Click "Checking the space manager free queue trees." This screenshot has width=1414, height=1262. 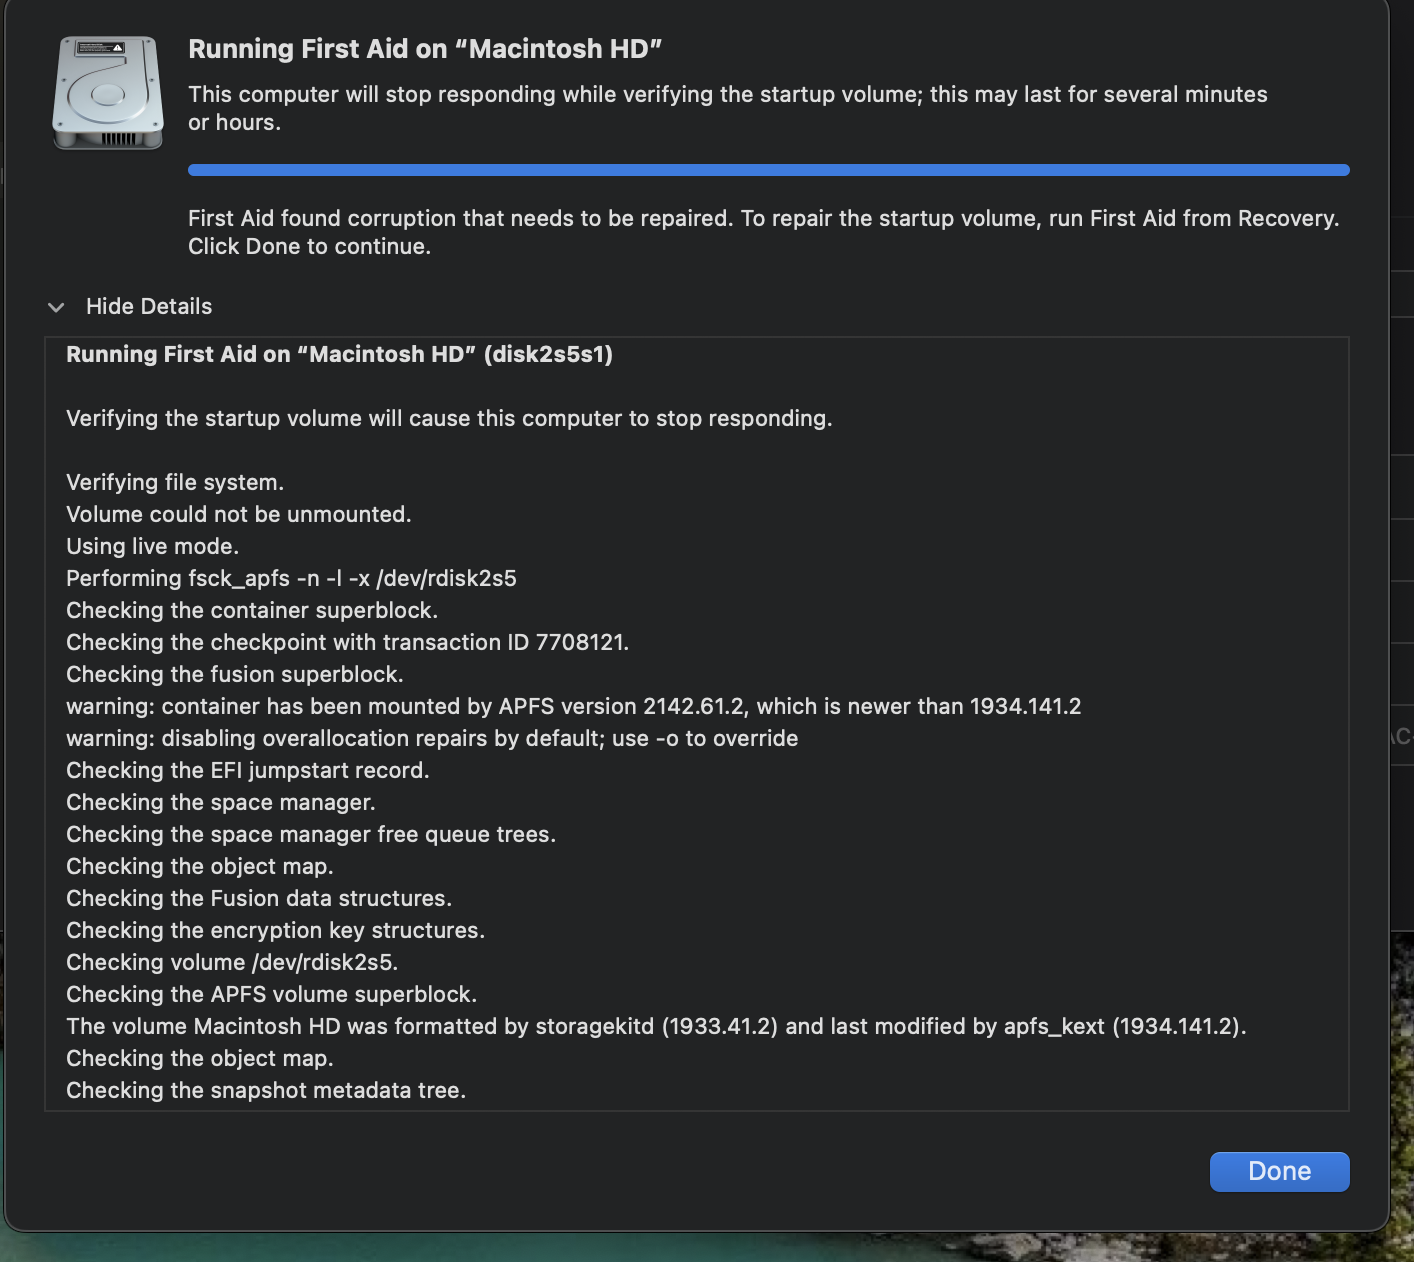click(311, 834)
